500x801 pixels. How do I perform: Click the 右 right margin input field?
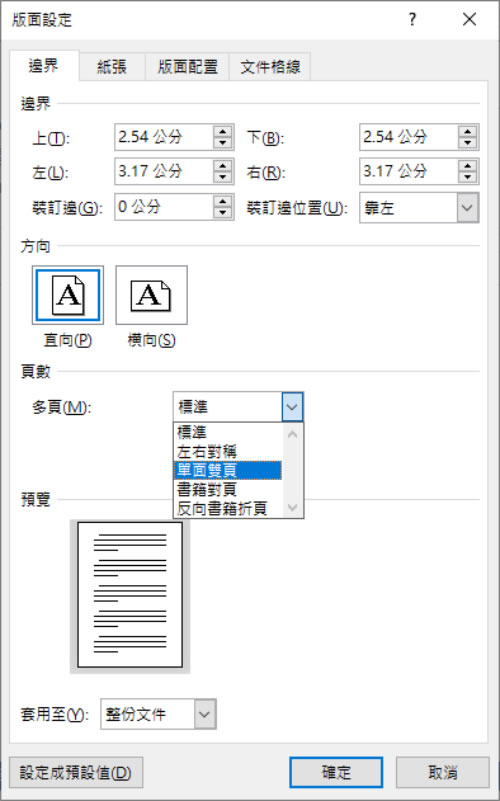(x=408, y=171)
